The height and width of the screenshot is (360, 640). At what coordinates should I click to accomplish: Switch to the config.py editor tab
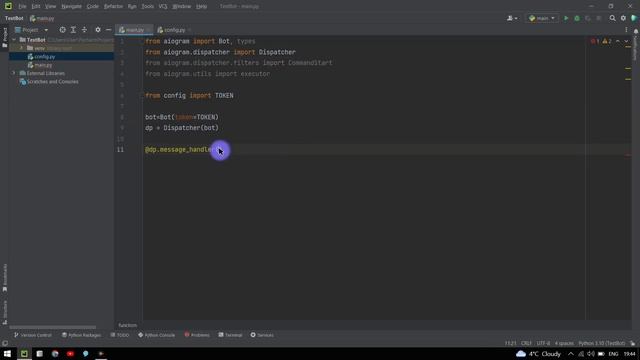tap(174, 30)
